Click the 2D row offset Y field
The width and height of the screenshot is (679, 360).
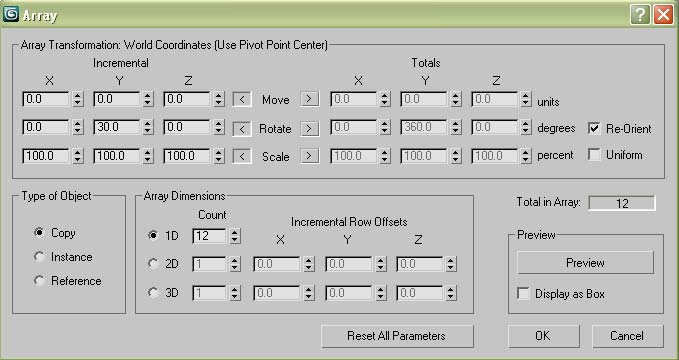point(349,264)
